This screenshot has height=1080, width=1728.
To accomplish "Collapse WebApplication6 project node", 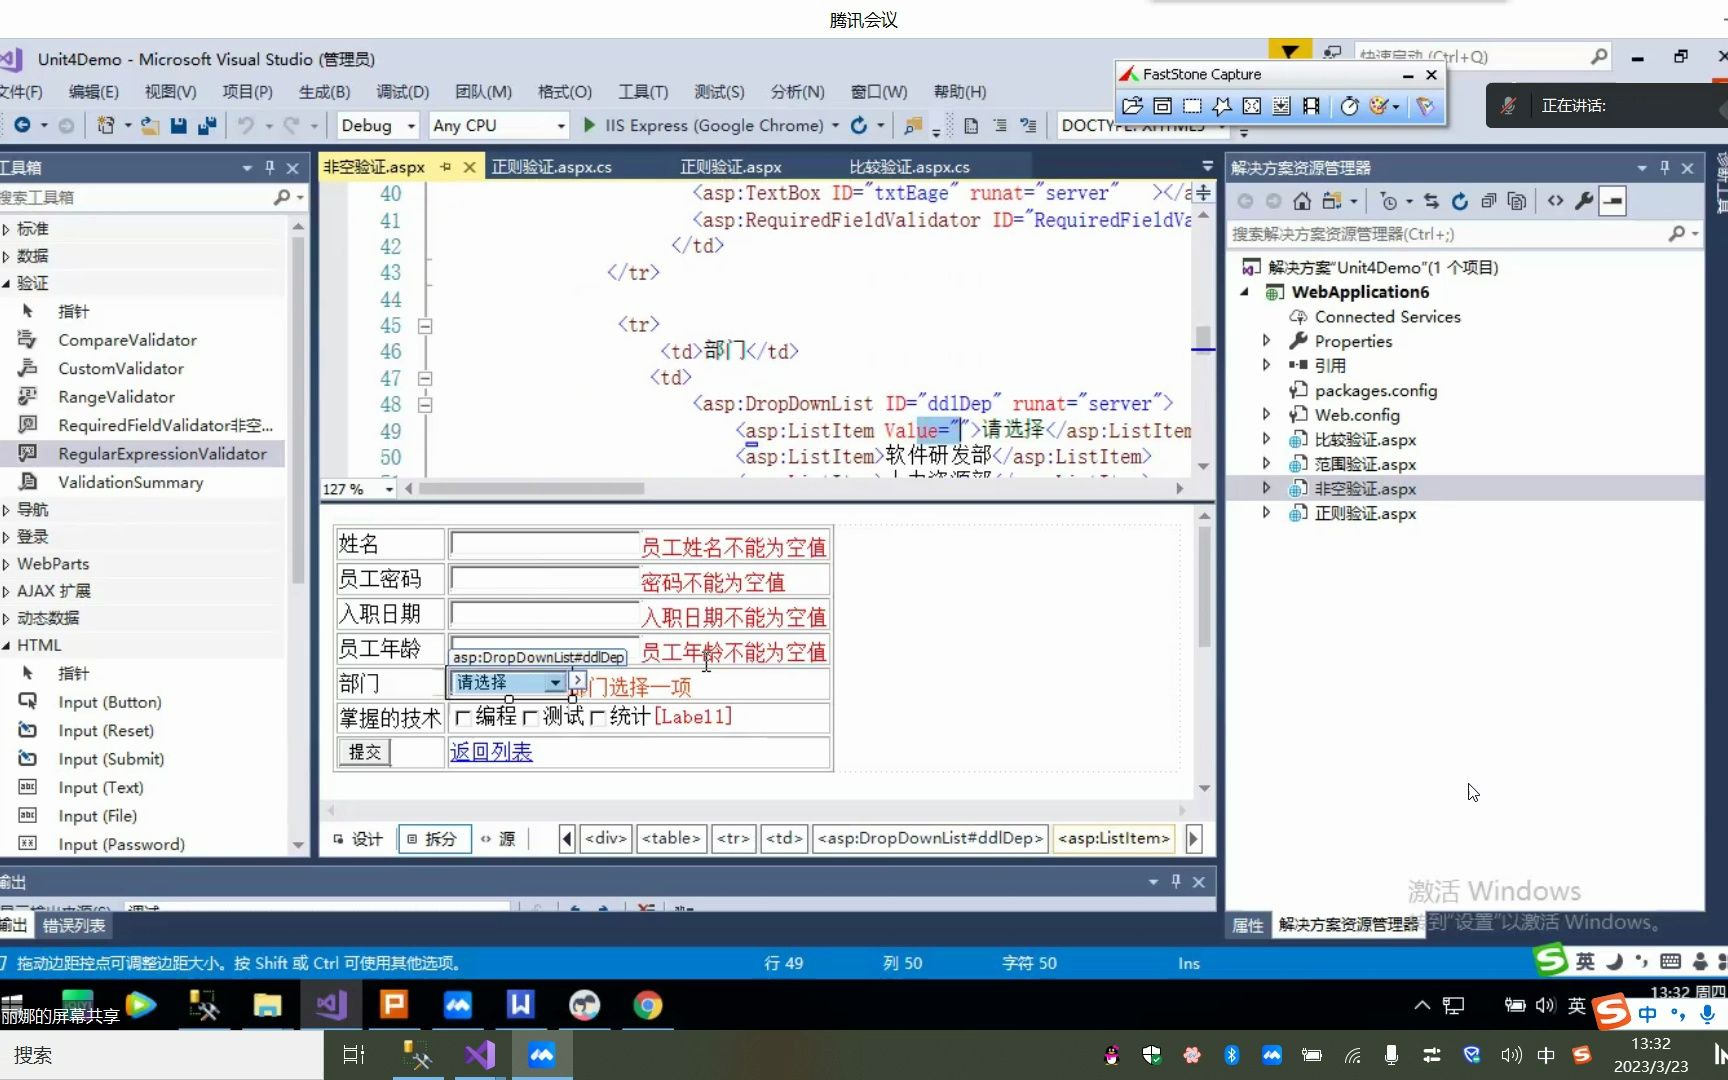I will (x=1245, y=292).
